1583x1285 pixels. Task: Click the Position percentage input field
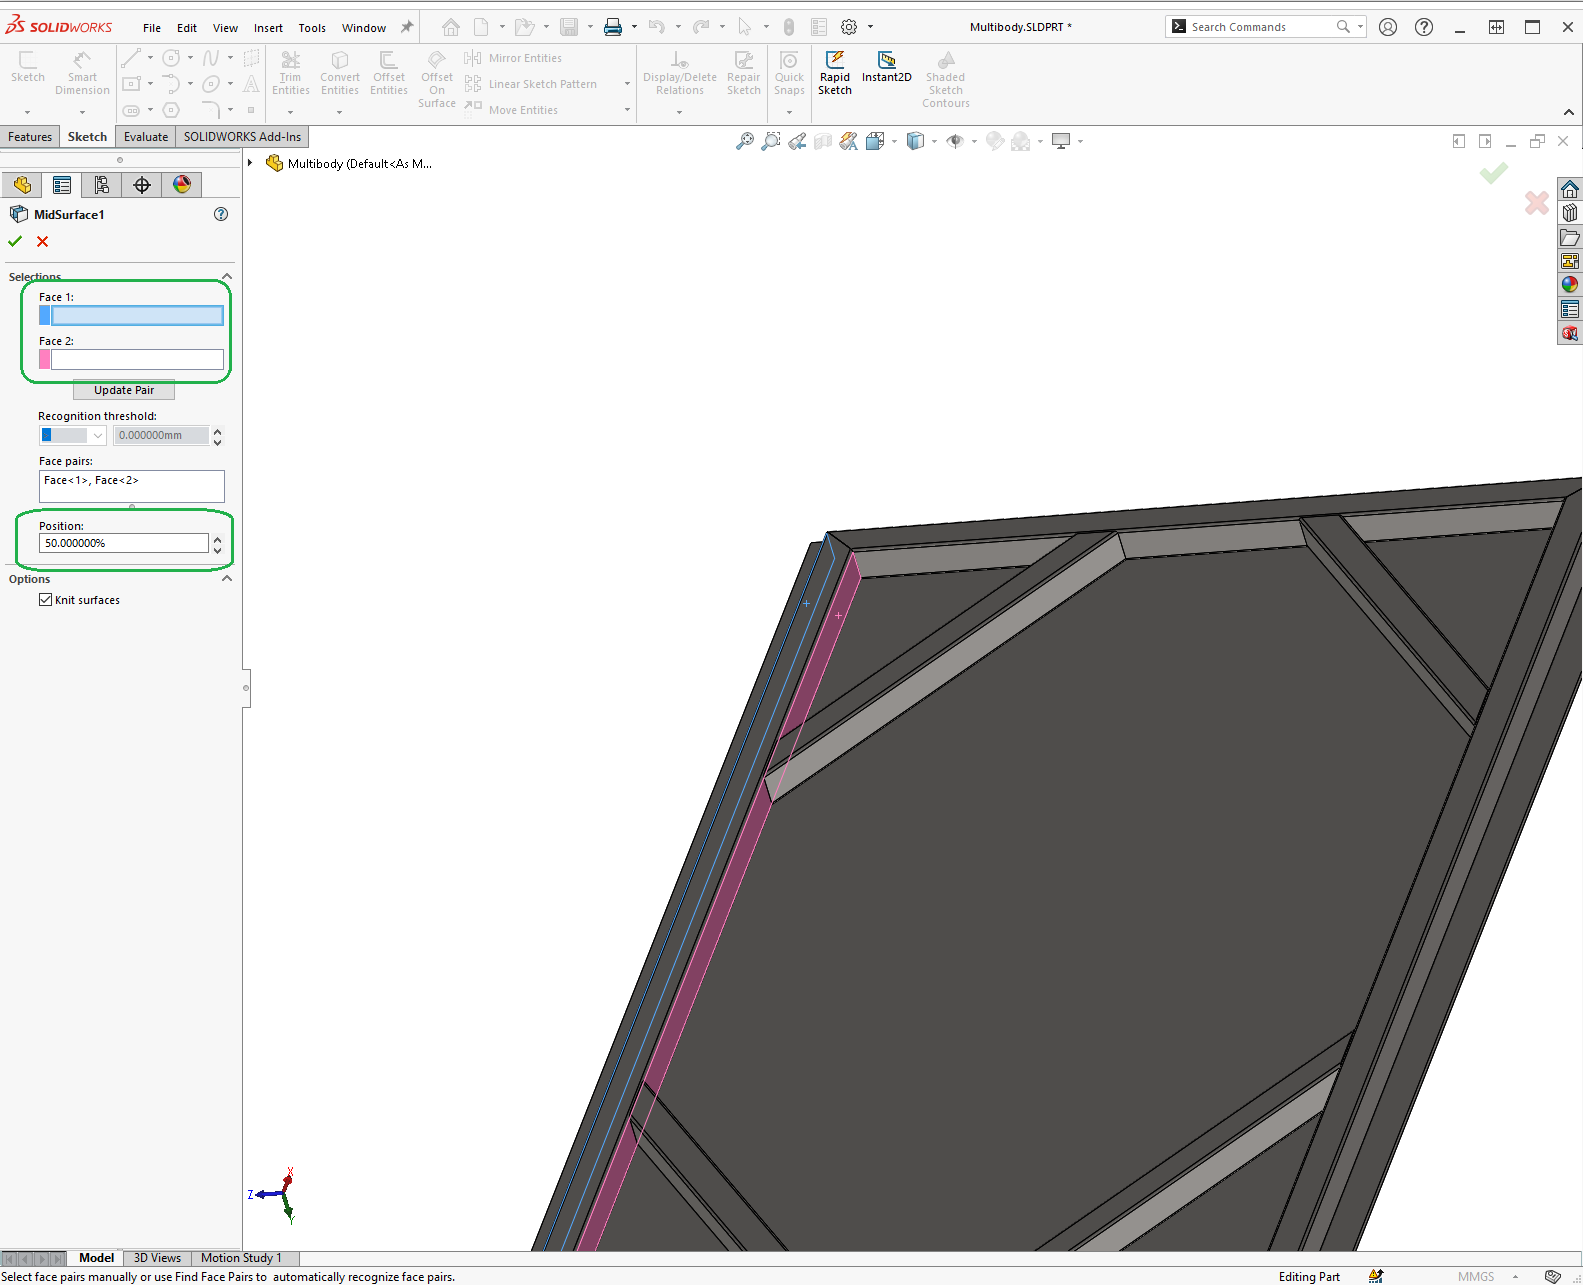[124, 543]
